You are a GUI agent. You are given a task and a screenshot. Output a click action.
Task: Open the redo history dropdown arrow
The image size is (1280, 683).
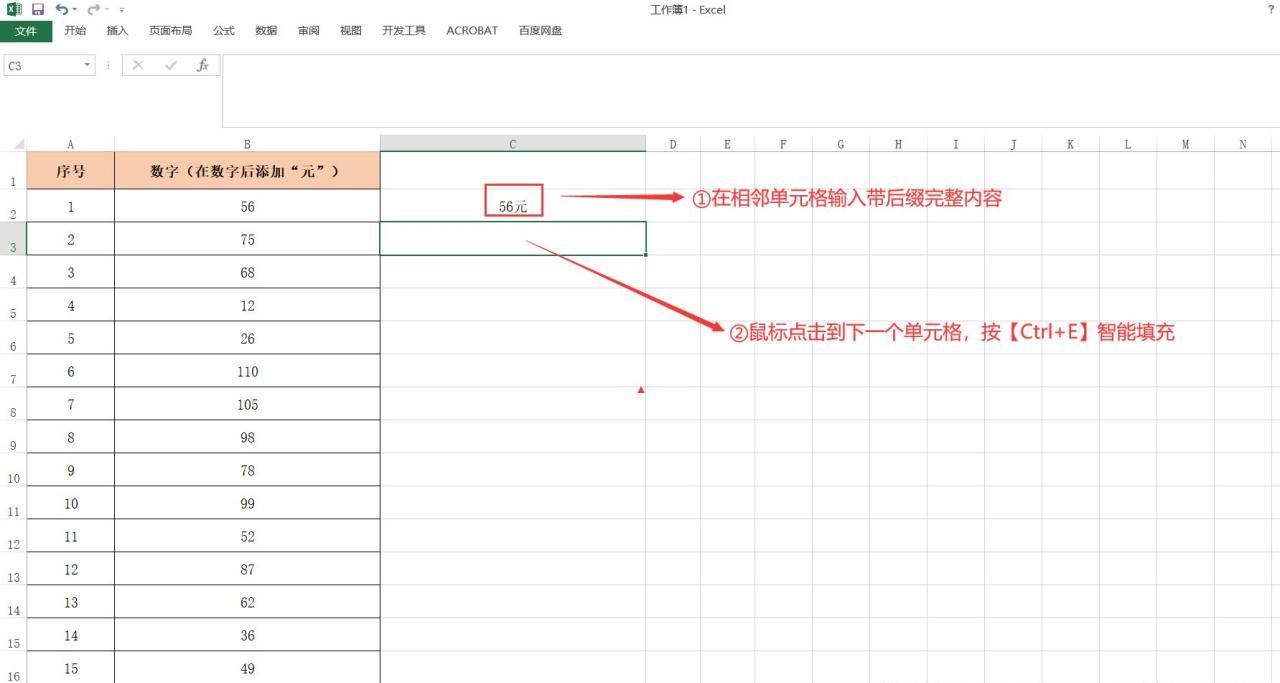[108, 10]
